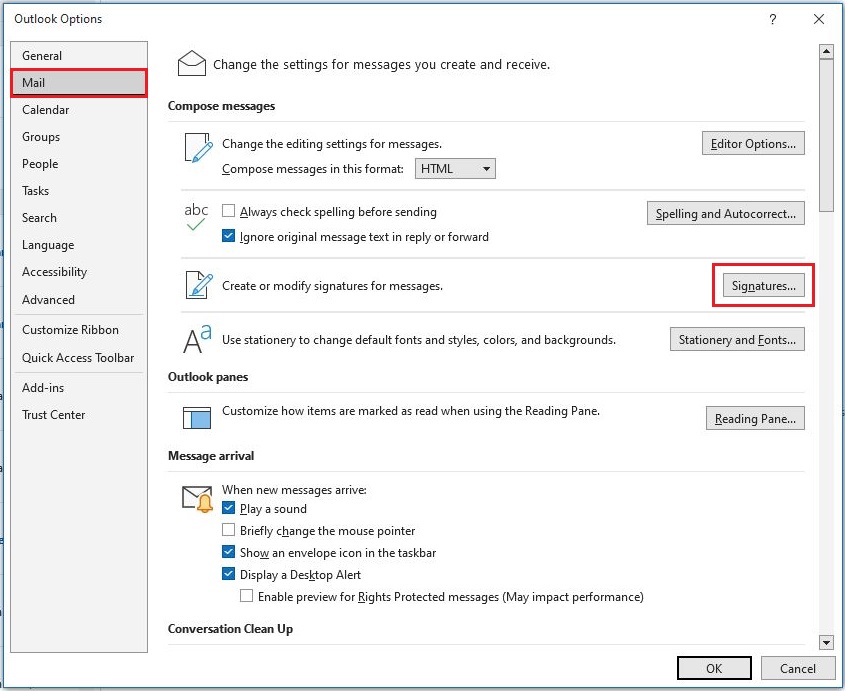
Task: Uncheck Play a sound option
Action: point(229,509)
